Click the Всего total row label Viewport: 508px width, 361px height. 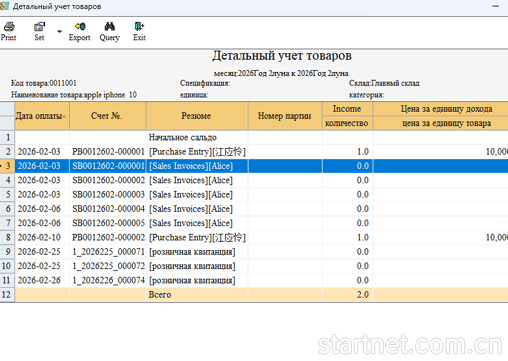(x=197, y=295)
